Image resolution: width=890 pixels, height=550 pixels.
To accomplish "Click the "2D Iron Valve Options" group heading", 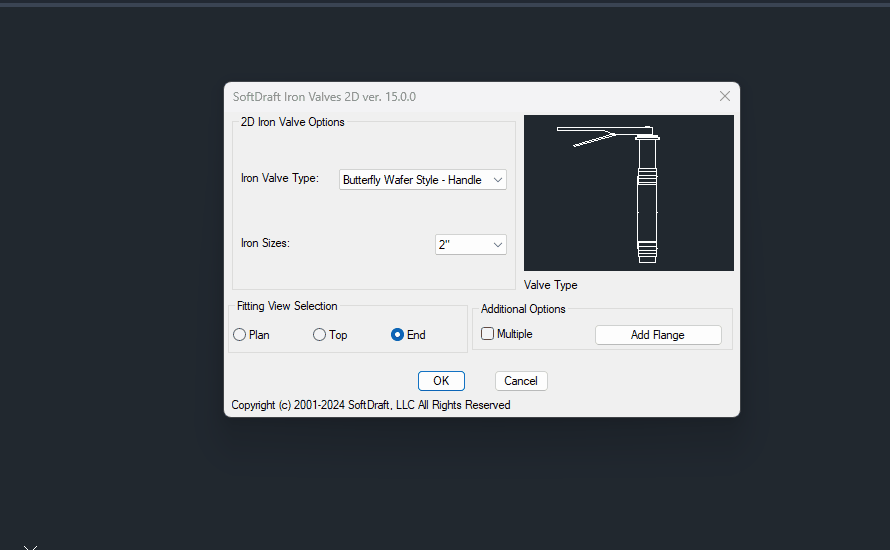I will [293, 122].
